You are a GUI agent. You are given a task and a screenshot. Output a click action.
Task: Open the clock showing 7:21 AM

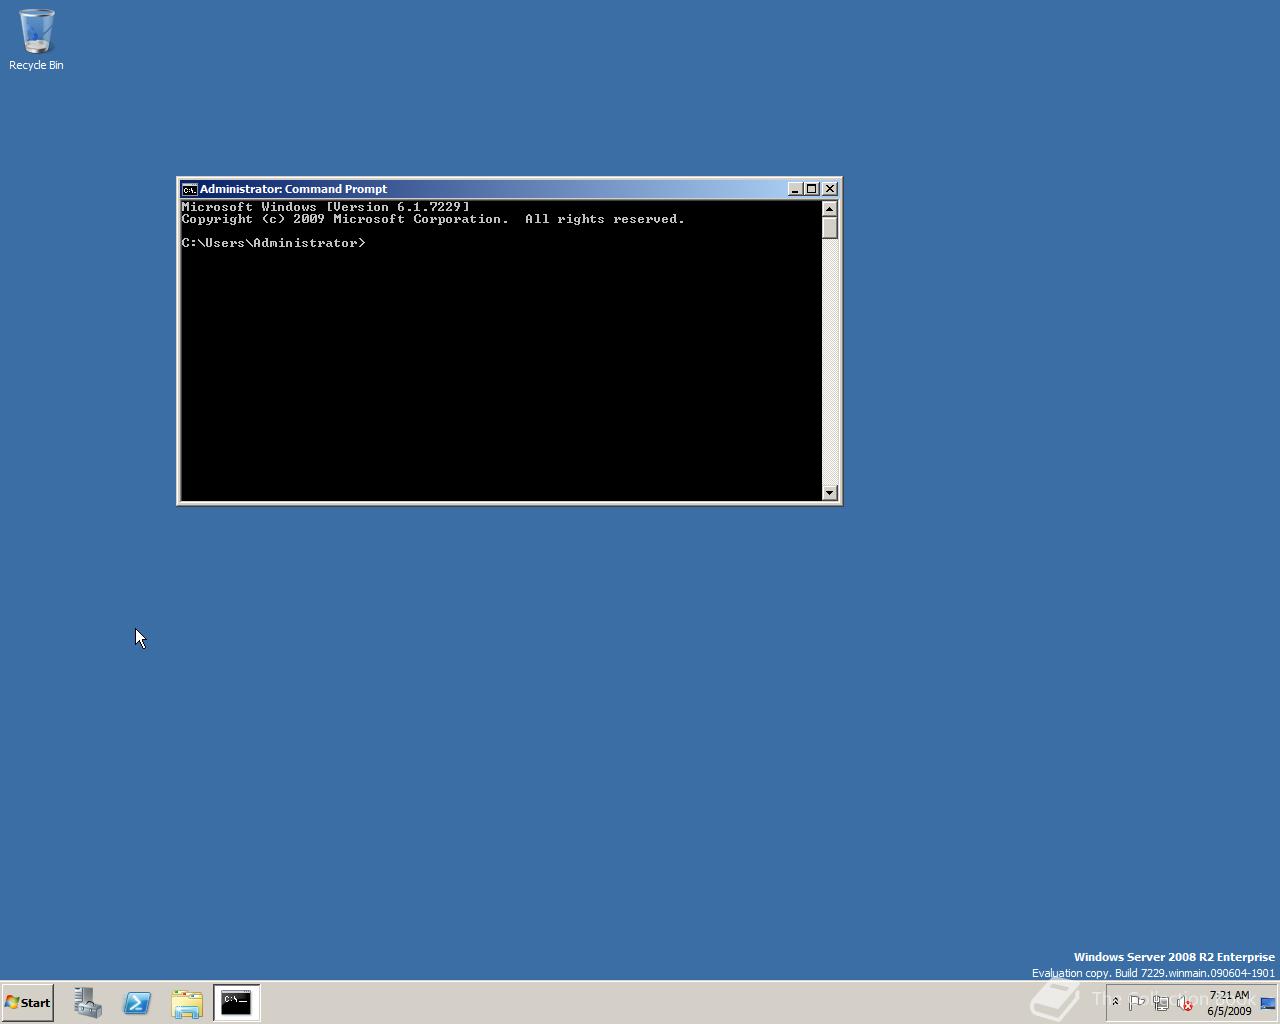[1229, 1003]
